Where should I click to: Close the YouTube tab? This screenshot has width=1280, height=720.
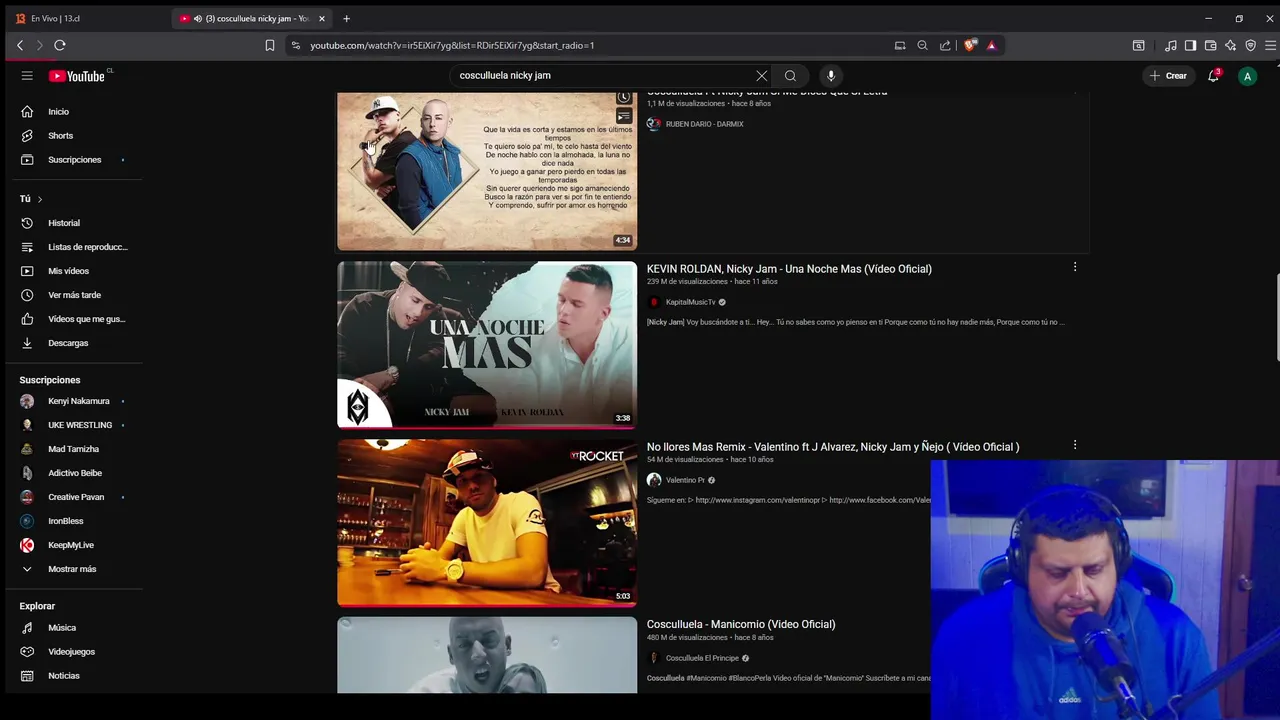coord(322,18)
